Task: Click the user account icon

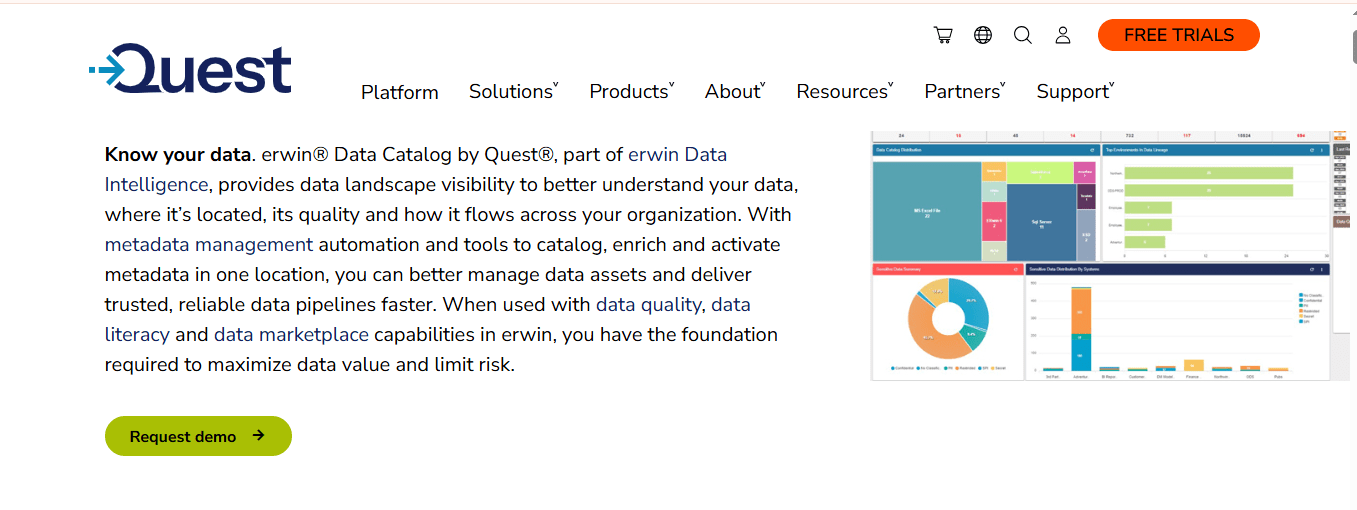Action: pos(1063,35)
